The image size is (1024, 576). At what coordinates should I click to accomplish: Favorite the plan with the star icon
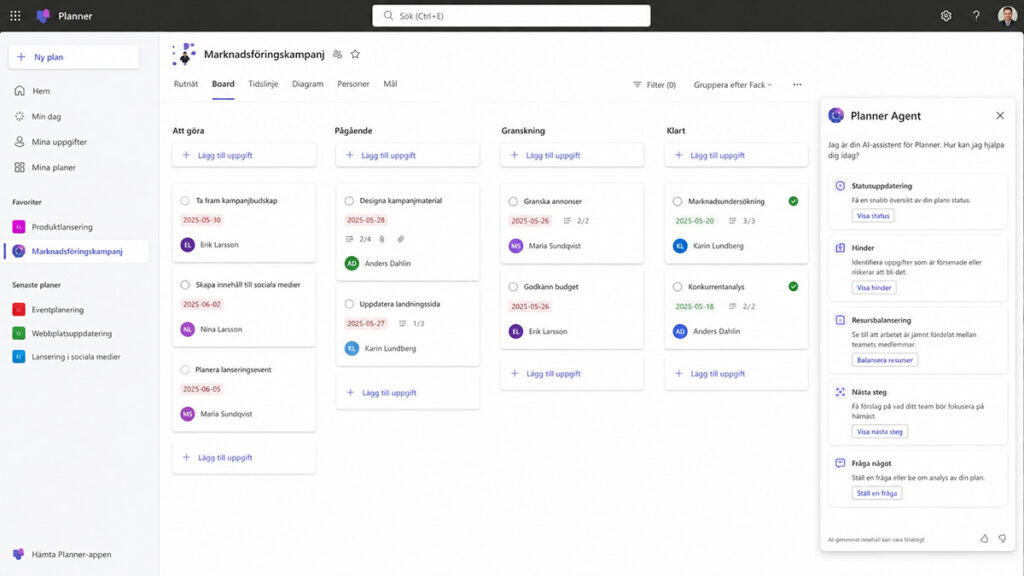(355, 54)
